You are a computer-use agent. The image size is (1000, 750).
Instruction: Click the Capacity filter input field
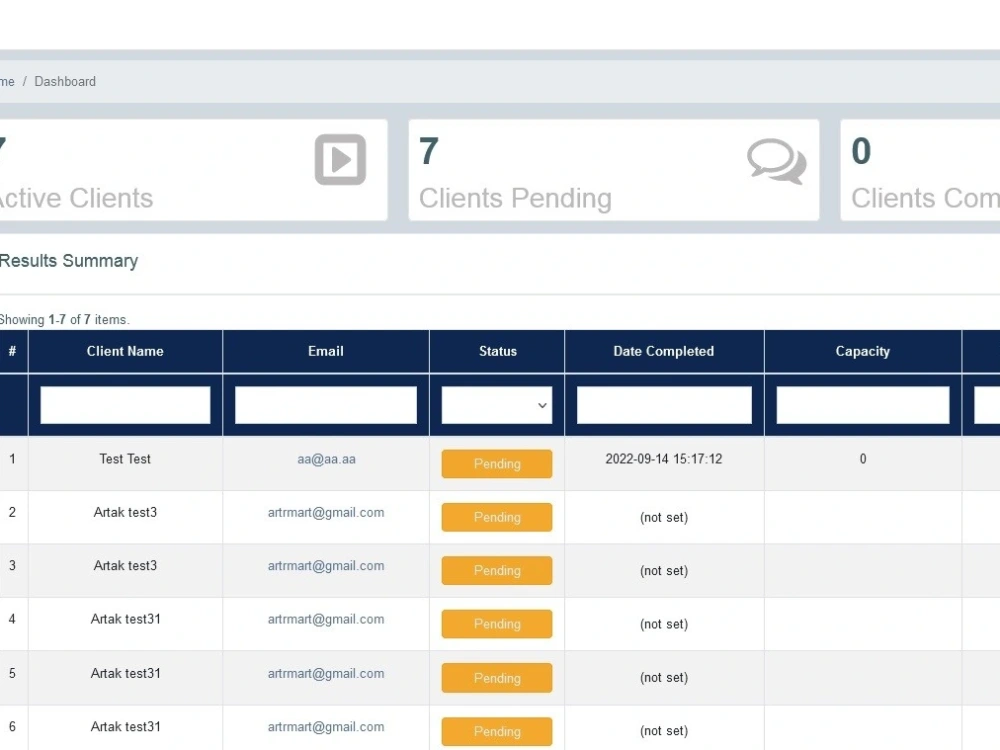[862, 405]
